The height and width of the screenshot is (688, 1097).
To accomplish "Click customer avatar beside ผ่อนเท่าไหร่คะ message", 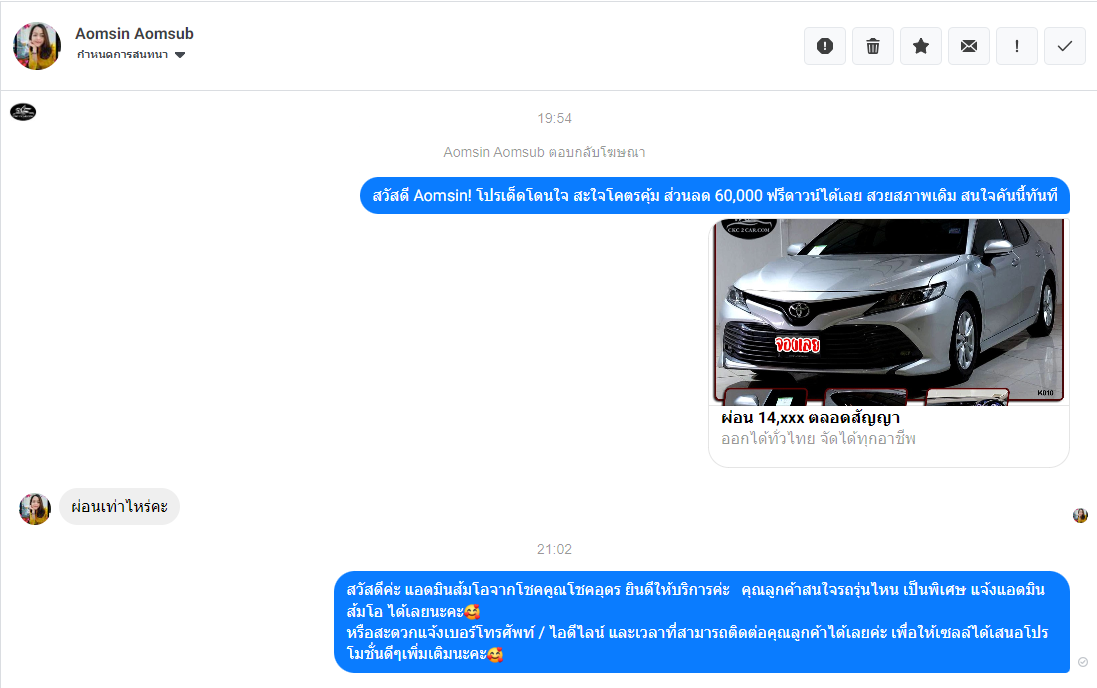I will (35, 509).
